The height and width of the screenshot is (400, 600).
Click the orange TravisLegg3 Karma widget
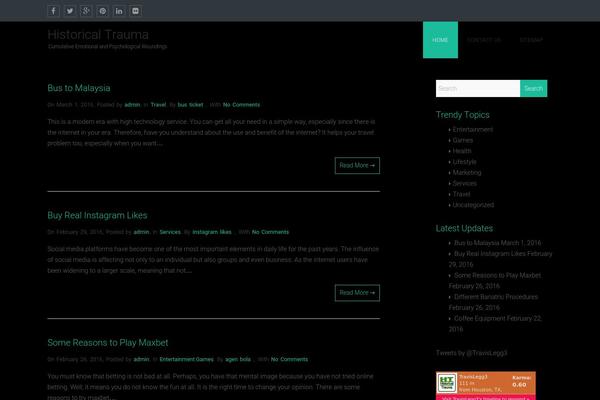tap(486, 383)
